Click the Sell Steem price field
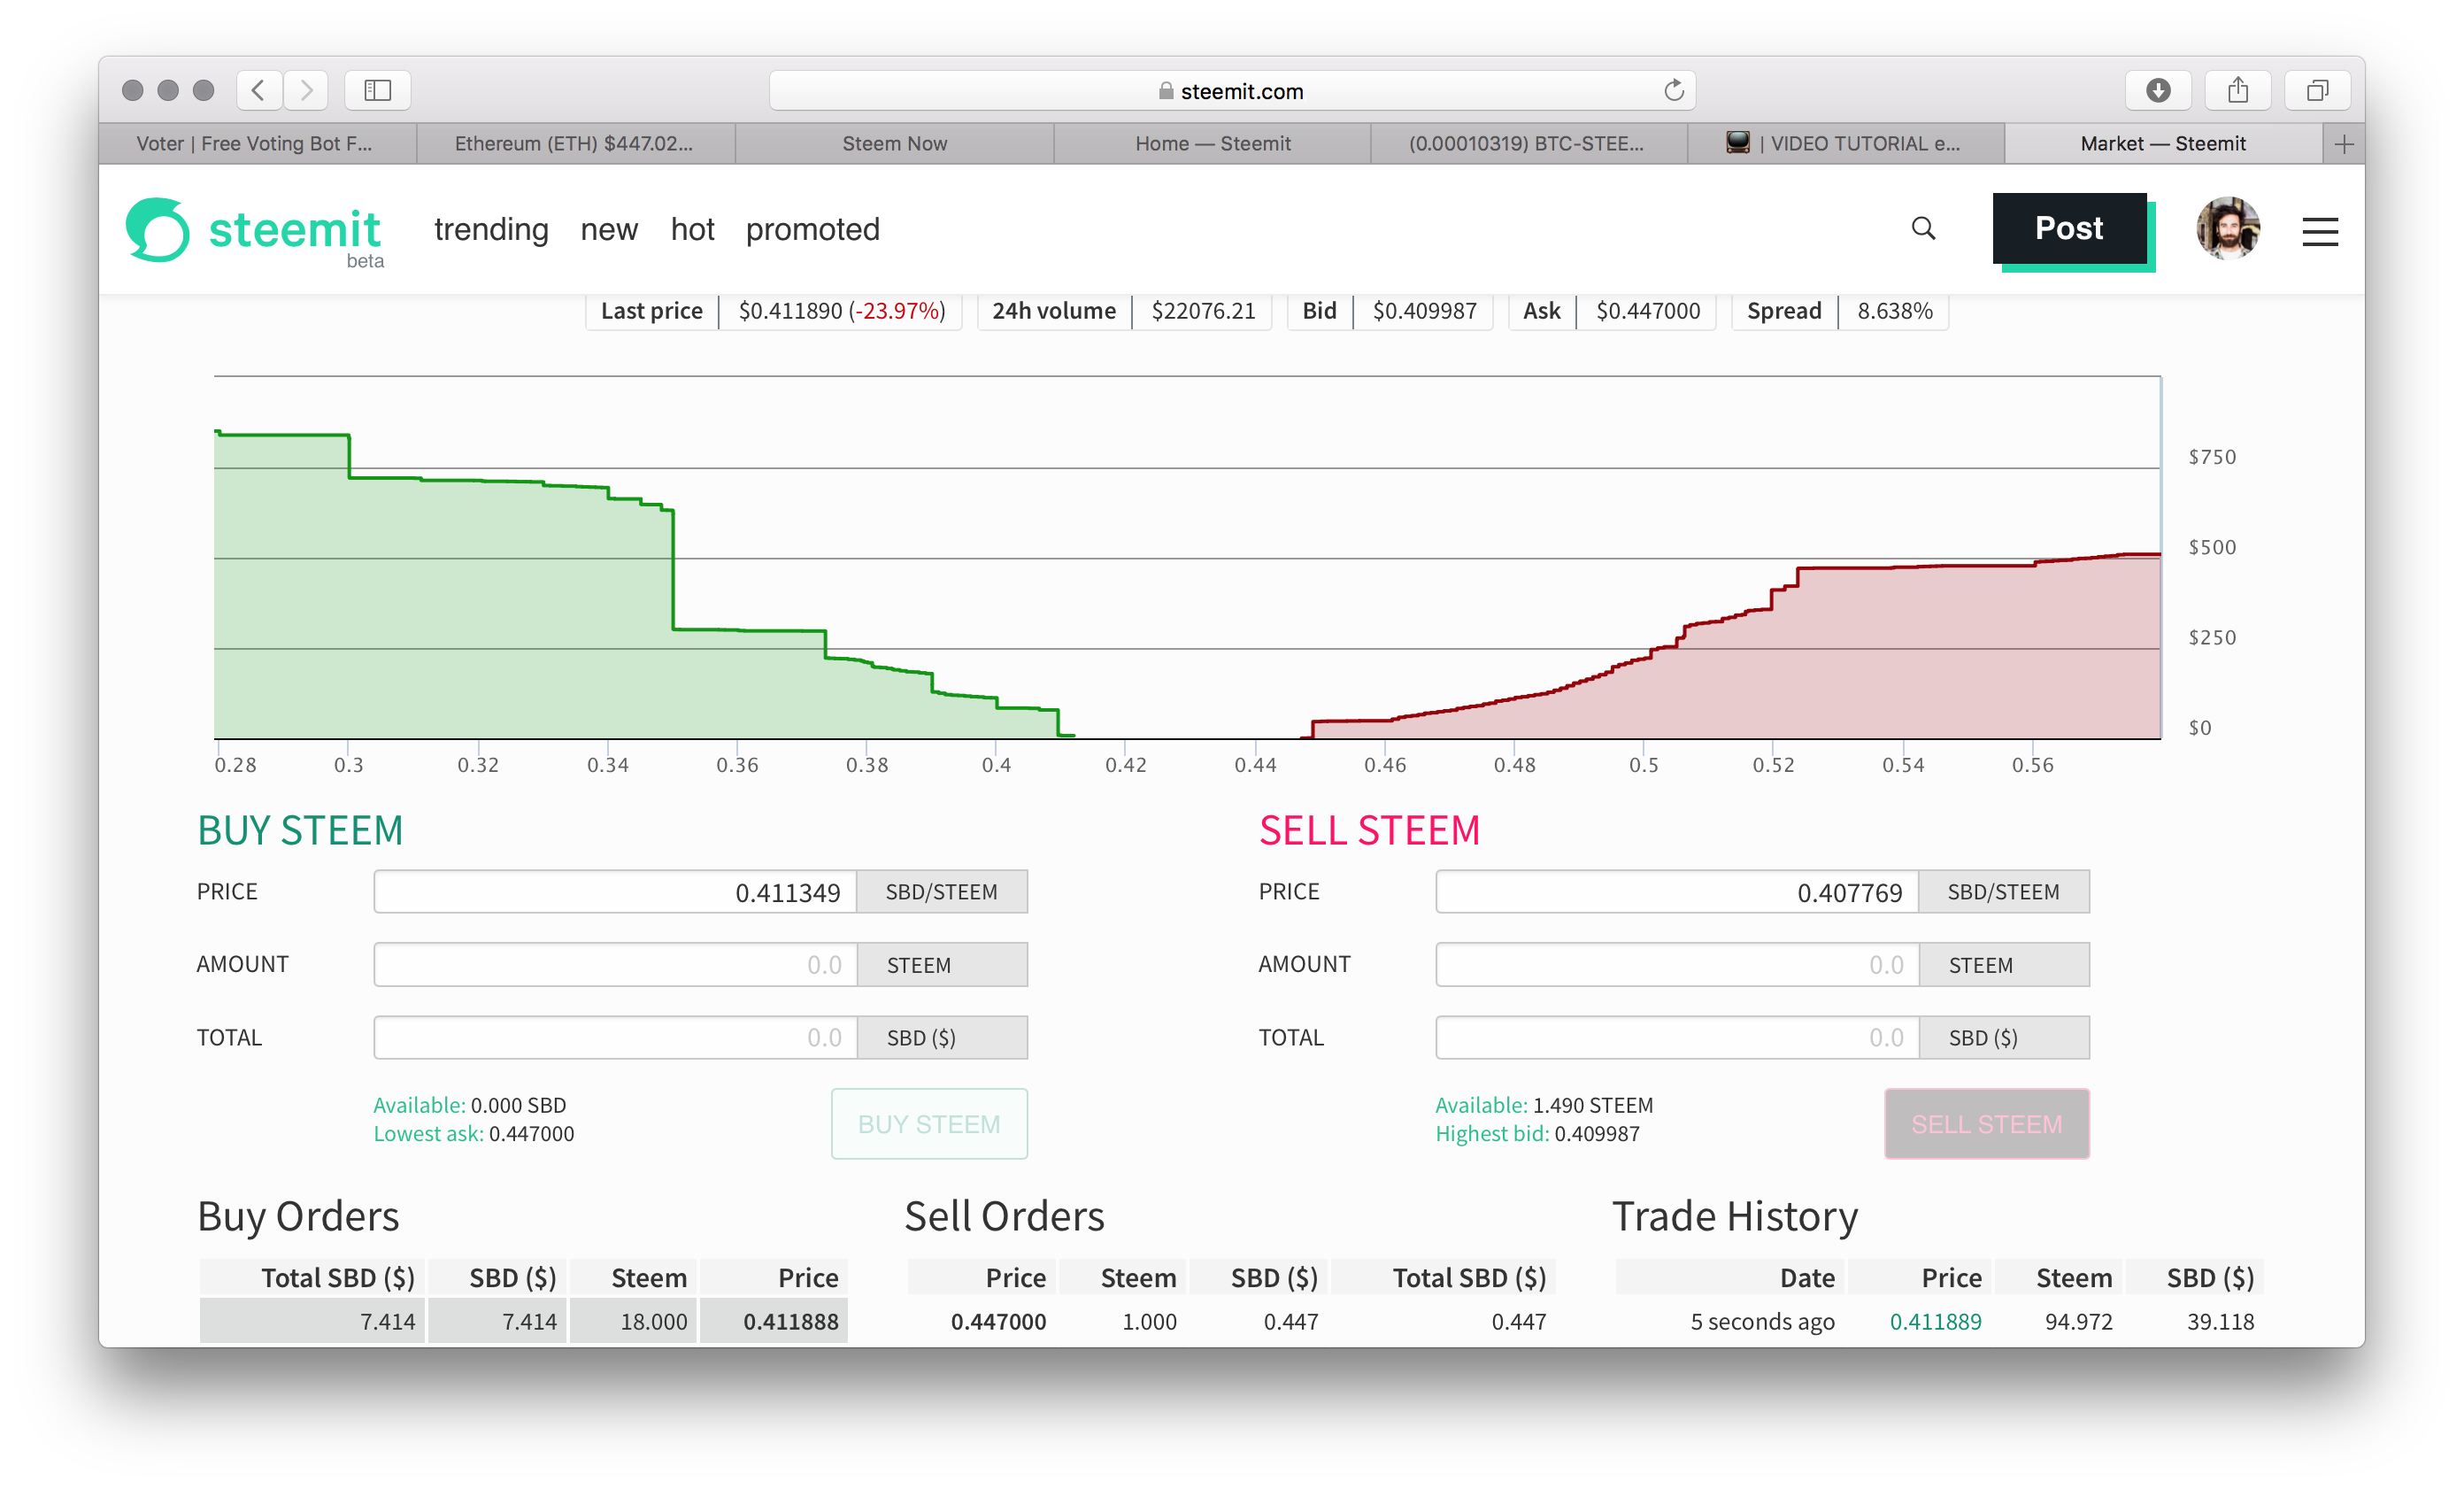 (x=1677, y=892)
